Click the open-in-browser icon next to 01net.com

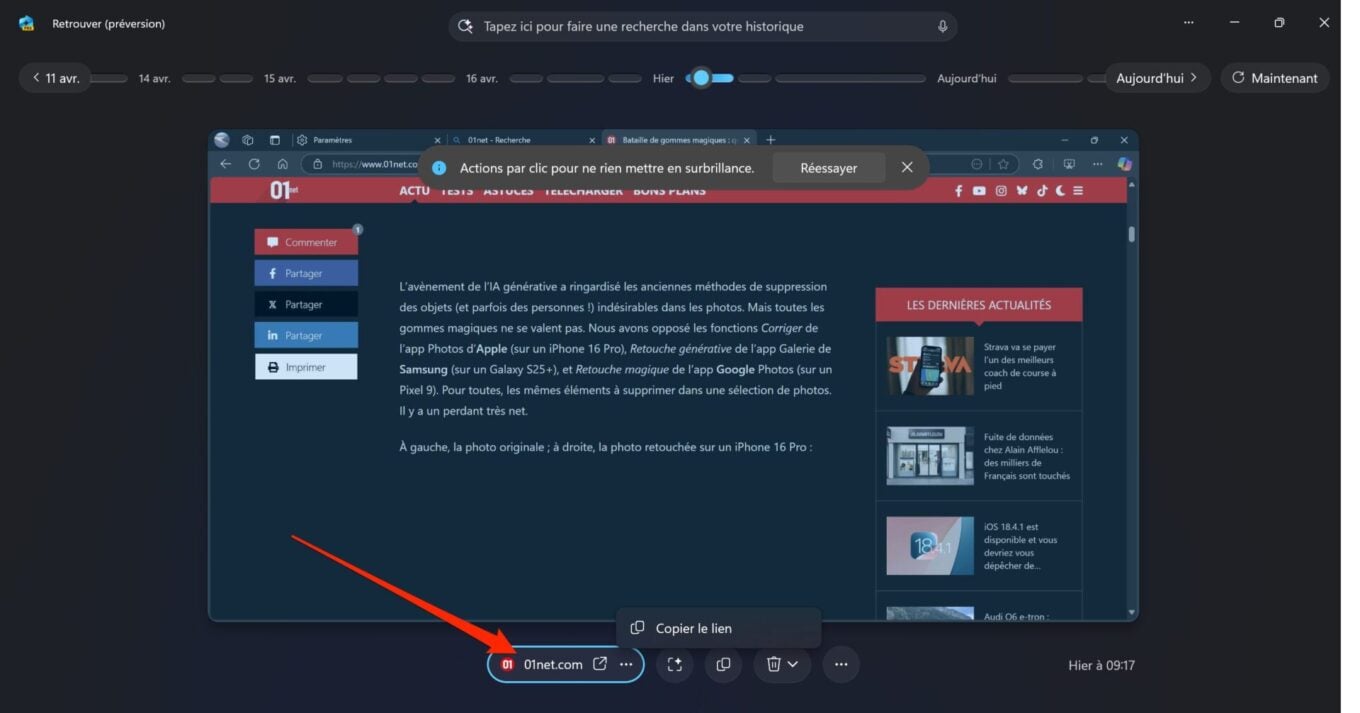600,664
